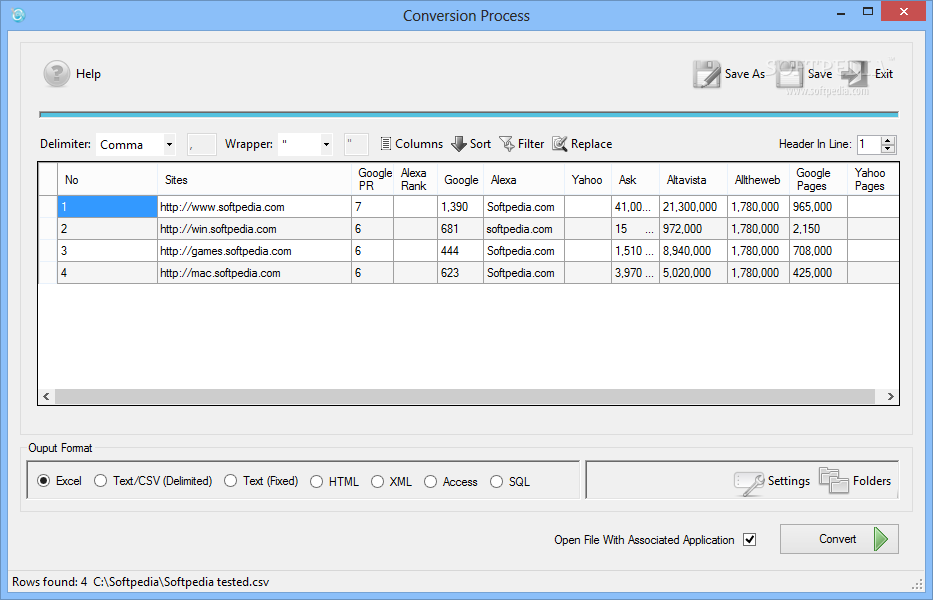Select cell http://www.softpedia.com

pyautogui.click(x=255, y=207)
